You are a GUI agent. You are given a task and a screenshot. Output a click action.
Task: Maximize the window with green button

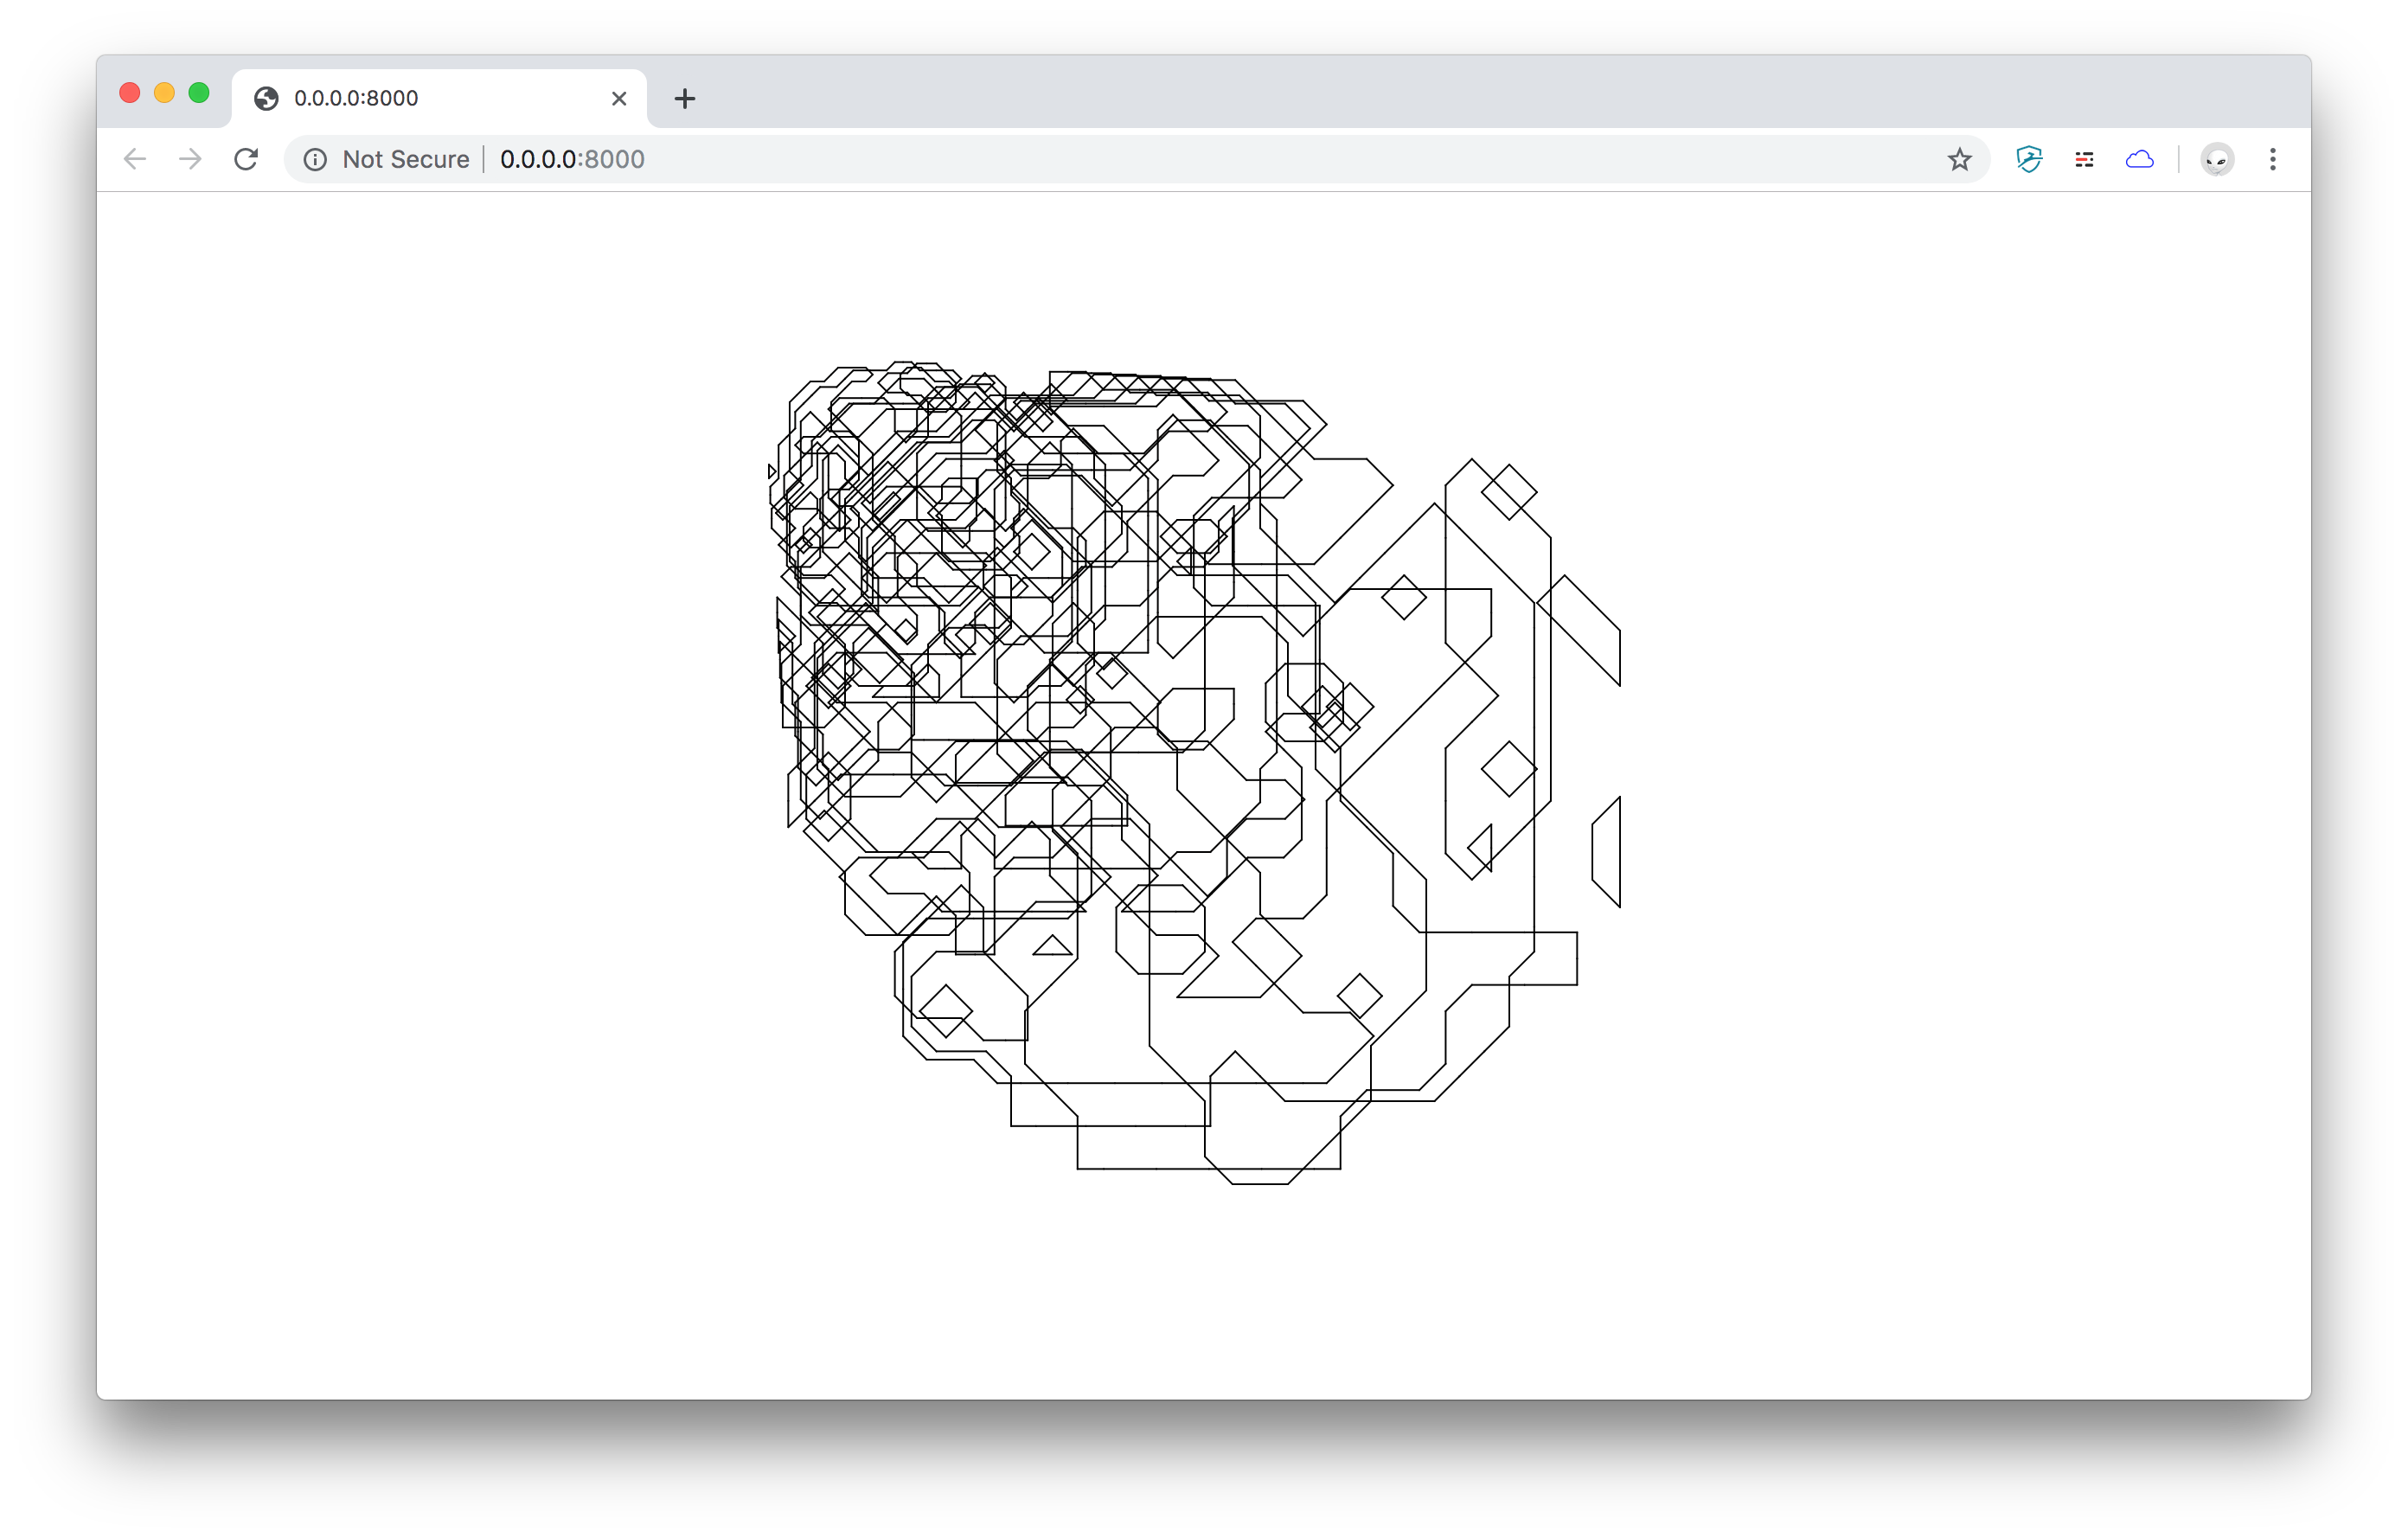(x=199, y=93)
